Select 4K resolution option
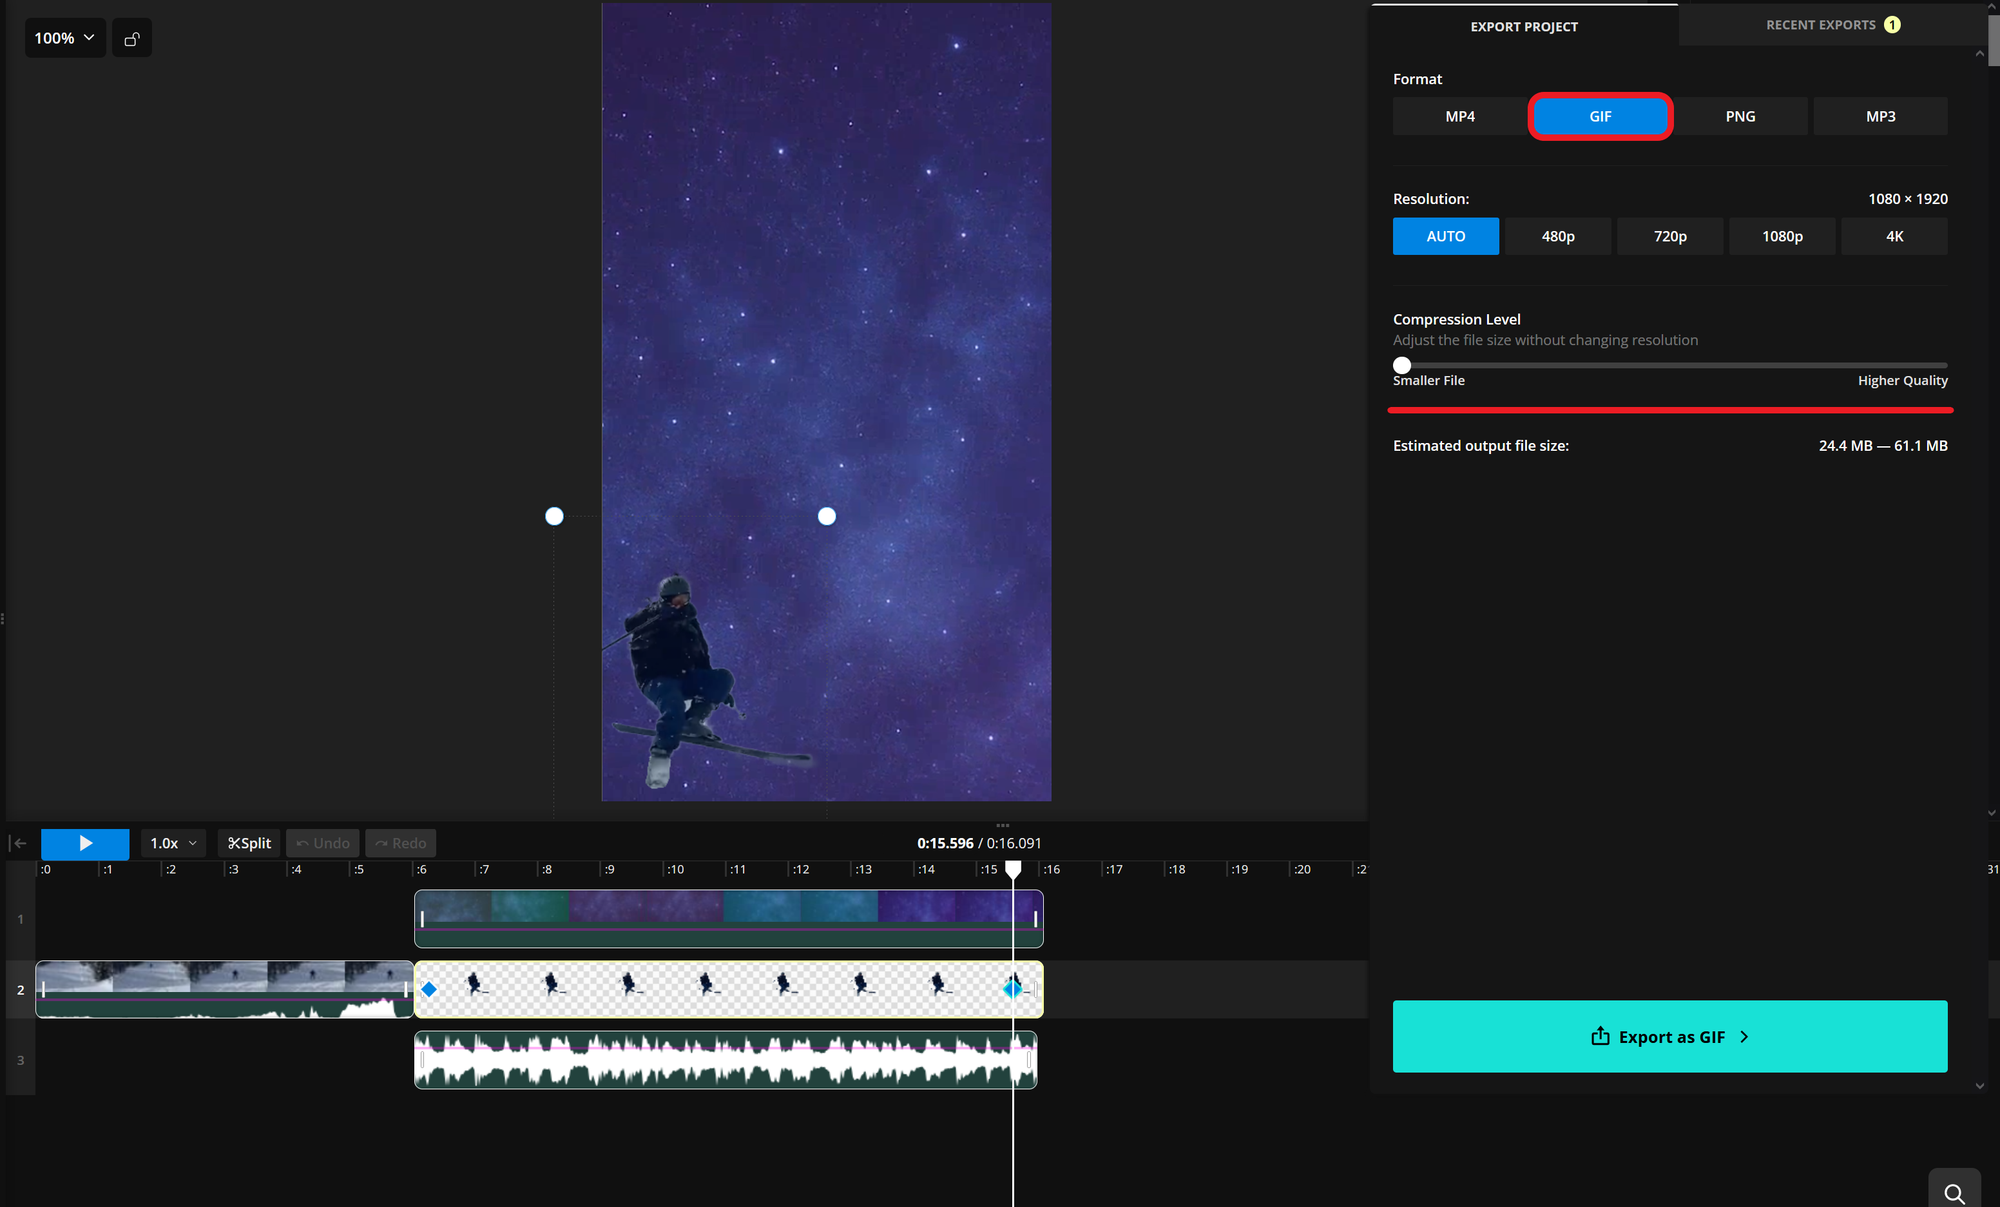This screenshot has height=1207, width=2000. (x=1894, y=236)
